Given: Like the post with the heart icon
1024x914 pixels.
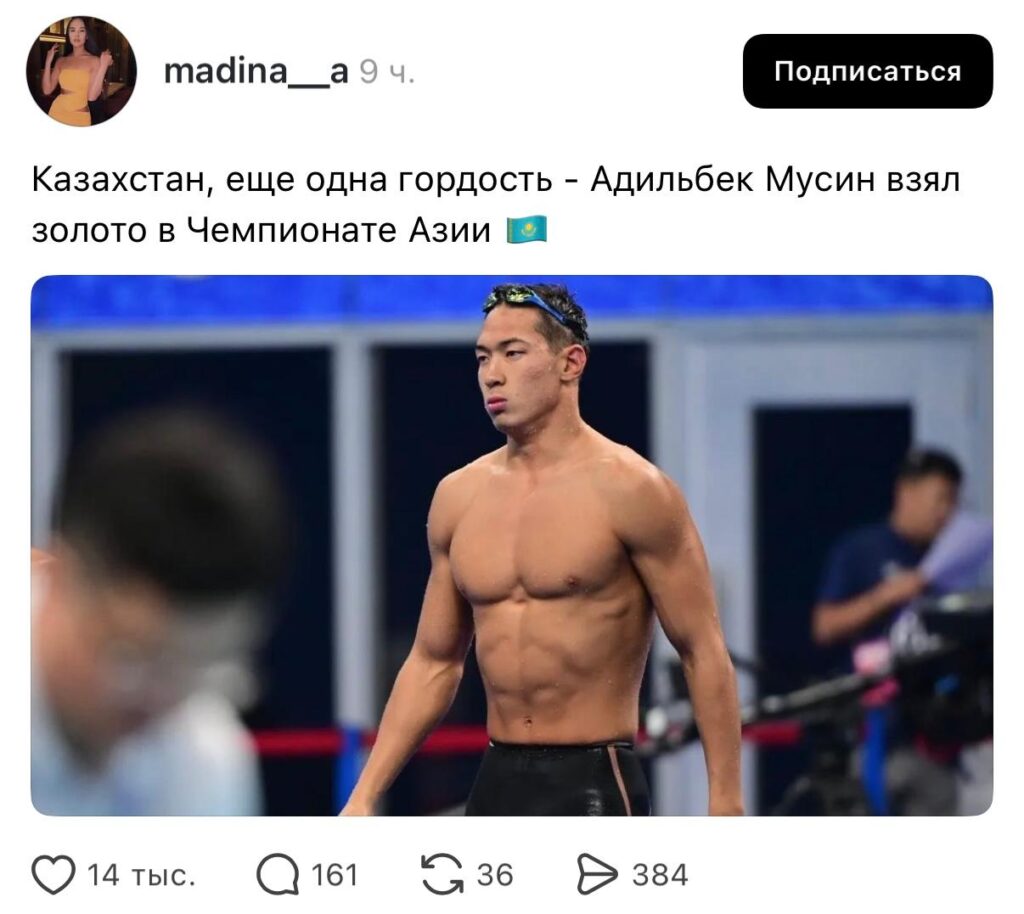Looking at the screenshot, I should [54, 875].
